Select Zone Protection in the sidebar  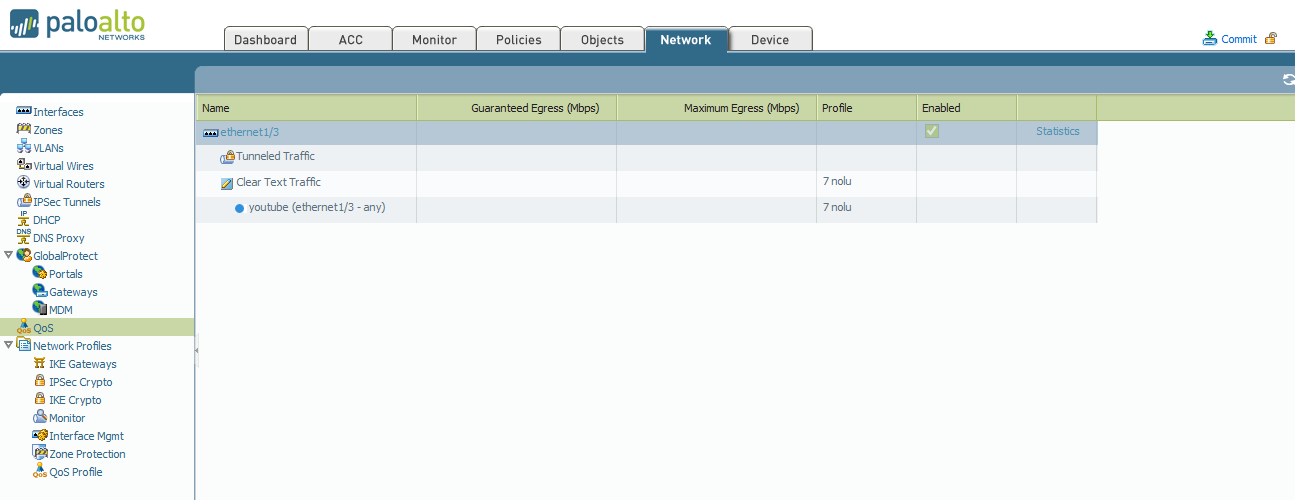point(88,454)
